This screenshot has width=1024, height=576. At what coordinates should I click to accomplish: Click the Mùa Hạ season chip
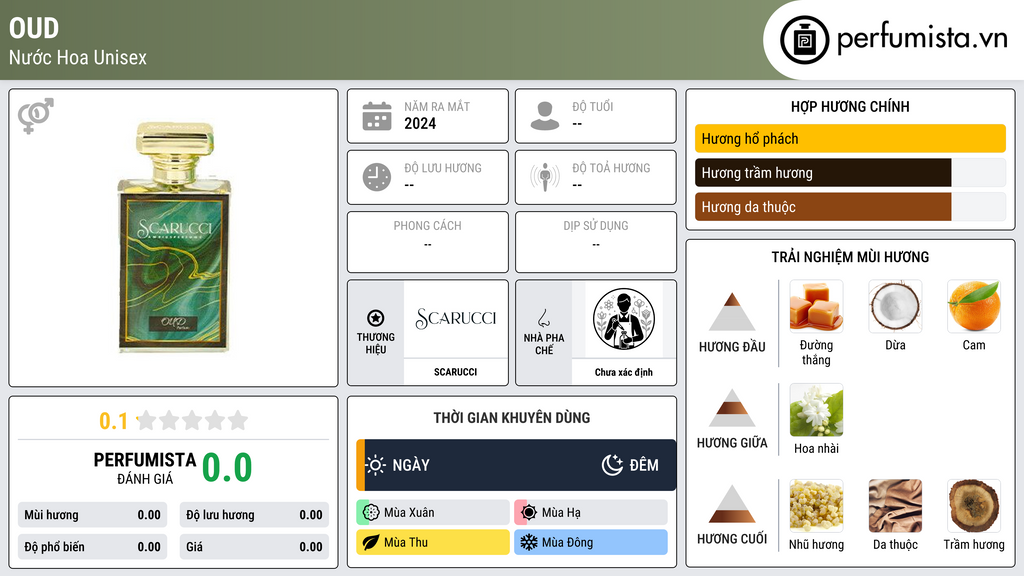point(591,513)
